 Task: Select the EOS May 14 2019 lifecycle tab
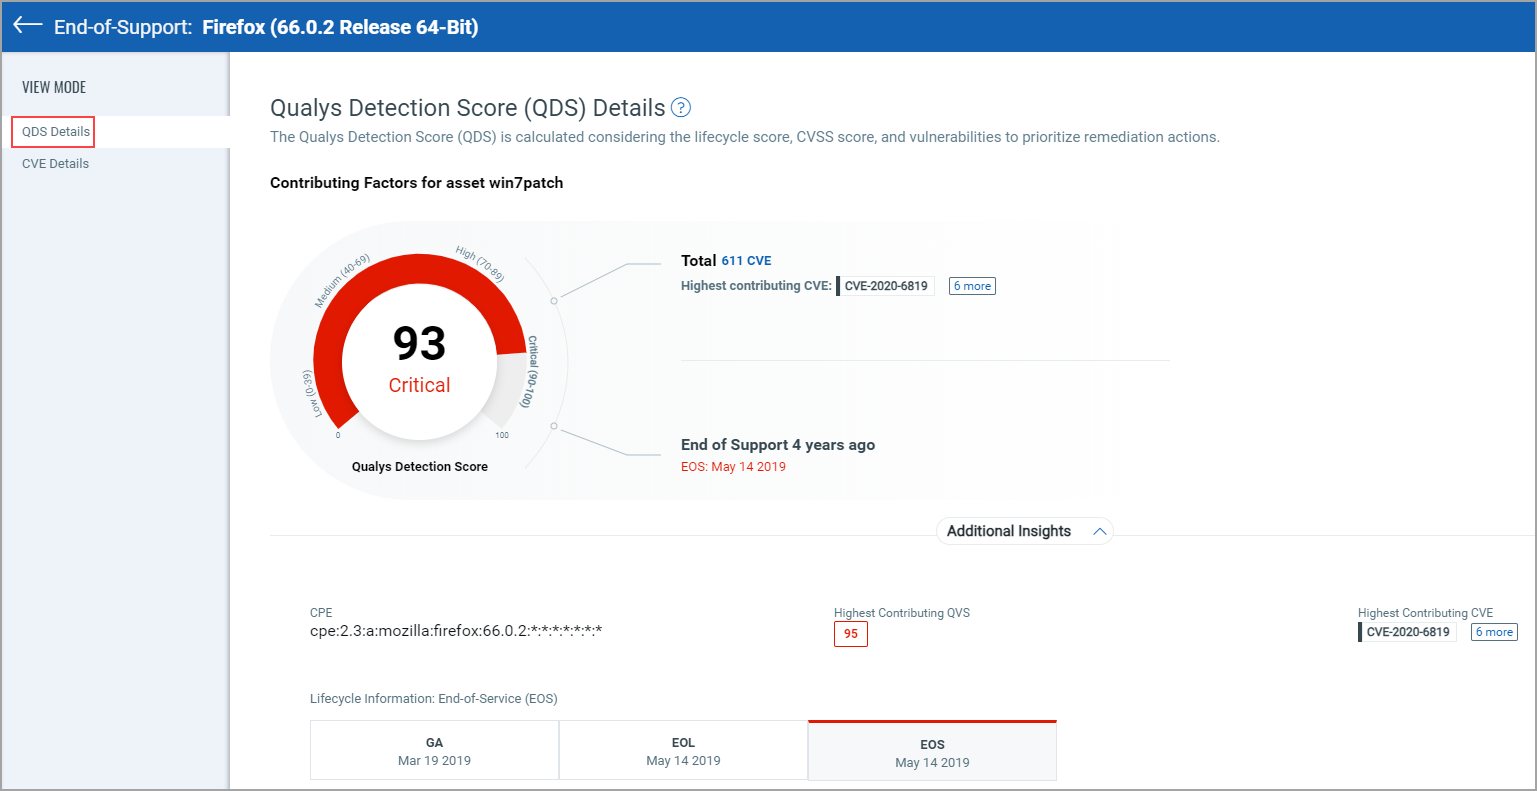tap(932, 751)
